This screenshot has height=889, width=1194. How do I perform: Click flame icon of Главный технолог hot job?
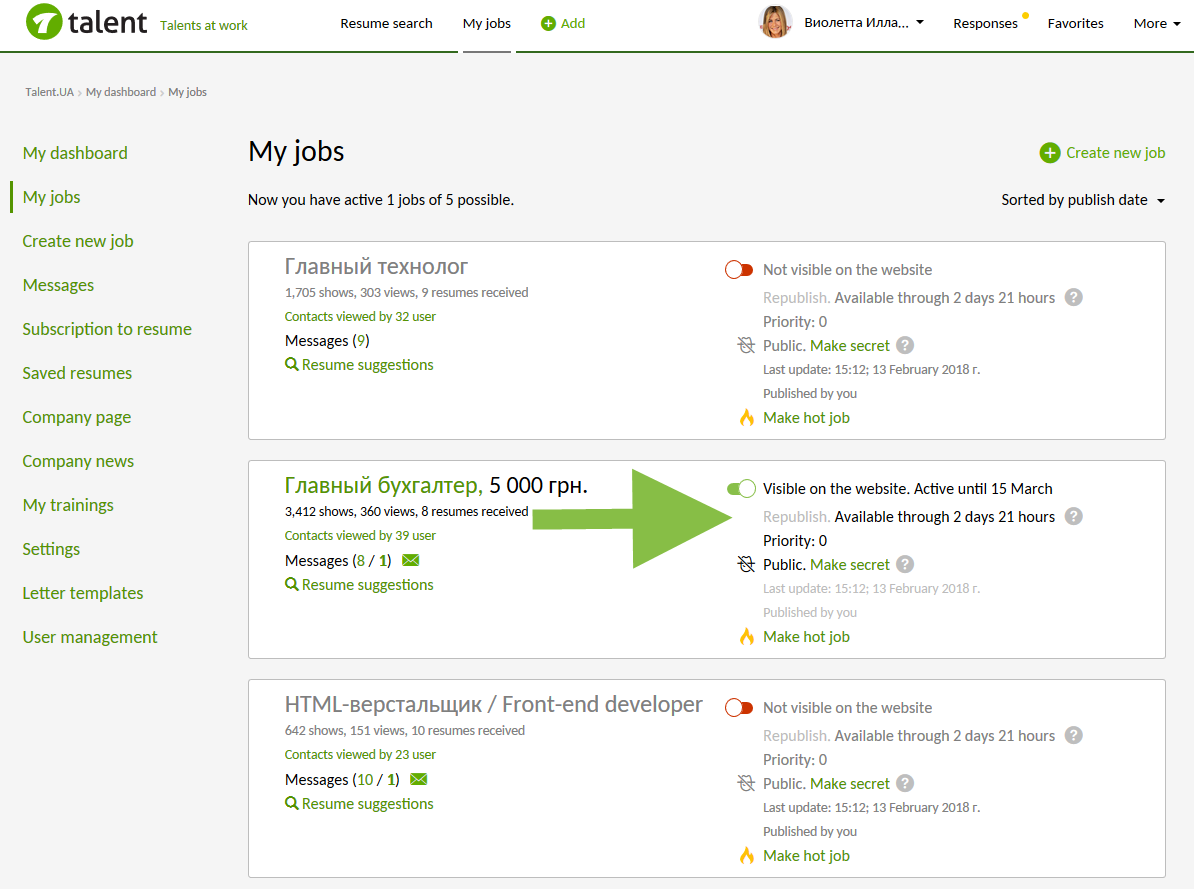click(x=747, y=417)
